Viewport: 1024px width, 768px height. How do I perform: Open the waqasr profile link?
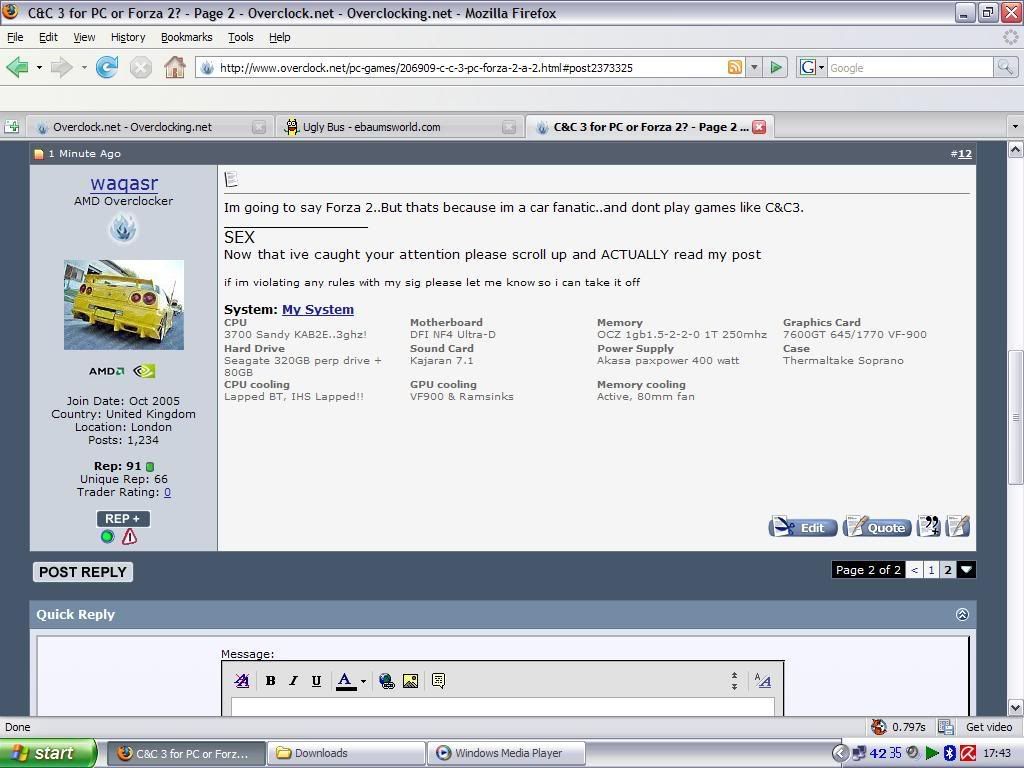[x=124, y=184]
